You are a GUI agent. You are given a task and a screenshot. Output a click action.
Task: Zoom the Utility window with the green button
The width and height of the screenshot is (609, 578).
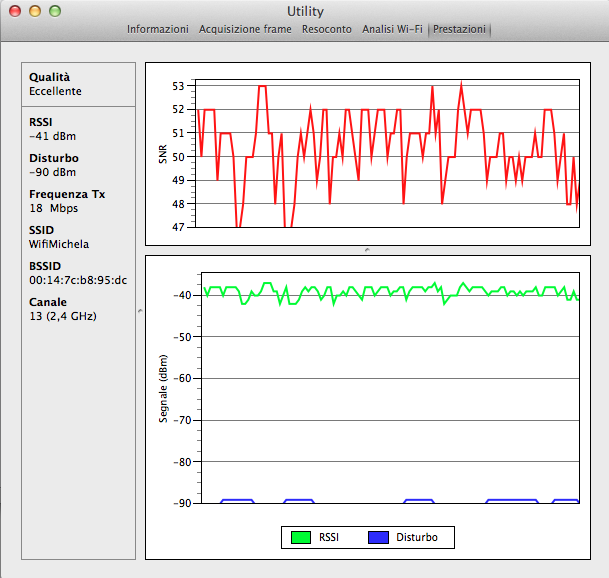[x=55, y=11]
